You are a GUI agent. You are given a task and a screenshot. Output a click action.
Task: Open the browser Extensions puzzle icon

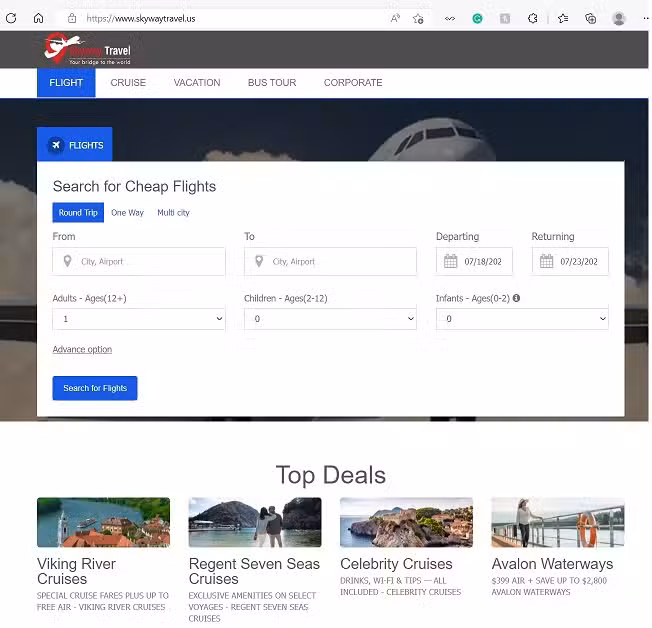(x=532, y=18)
